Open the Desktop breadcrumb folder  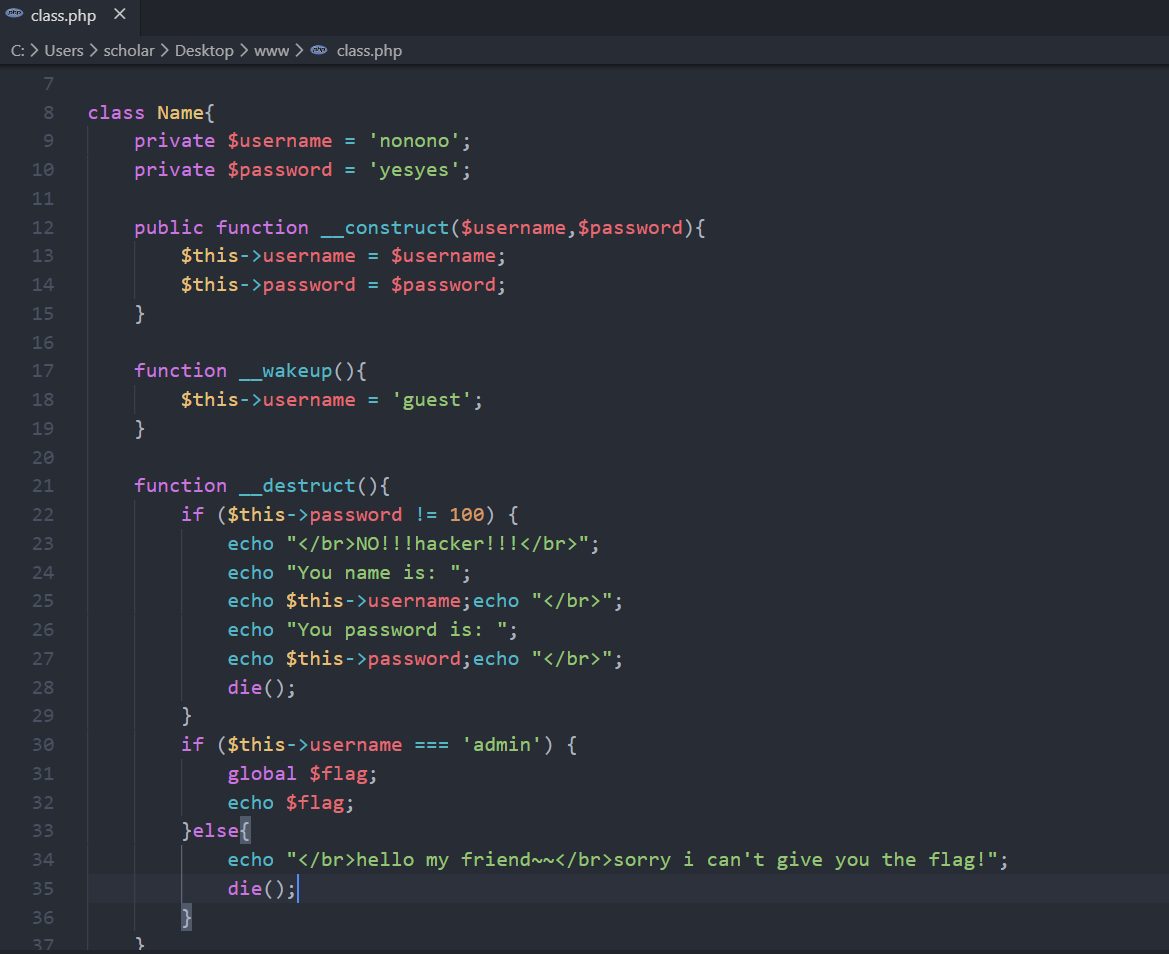(x=204, y=51)
